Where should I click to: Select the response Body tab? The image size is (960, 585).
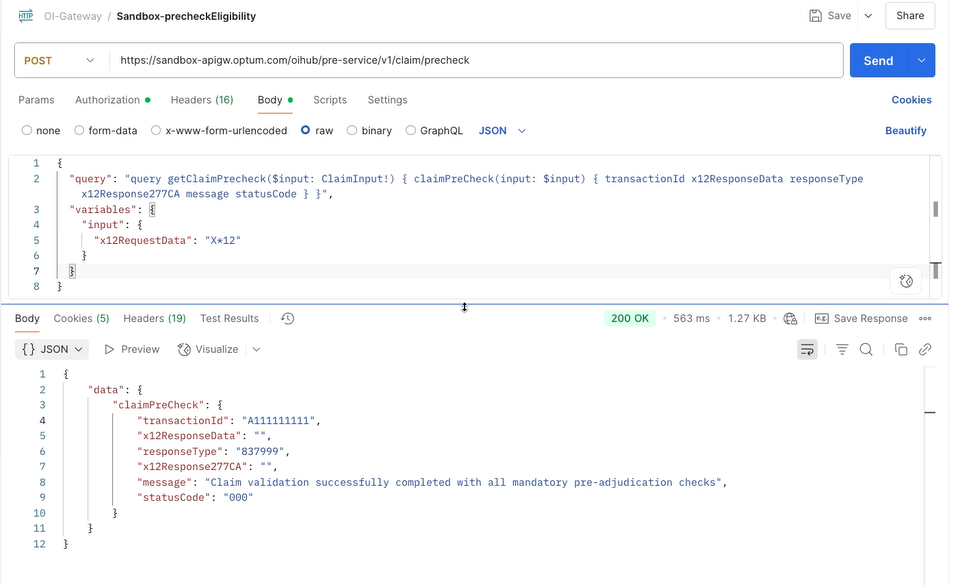[x=27, y=318]
